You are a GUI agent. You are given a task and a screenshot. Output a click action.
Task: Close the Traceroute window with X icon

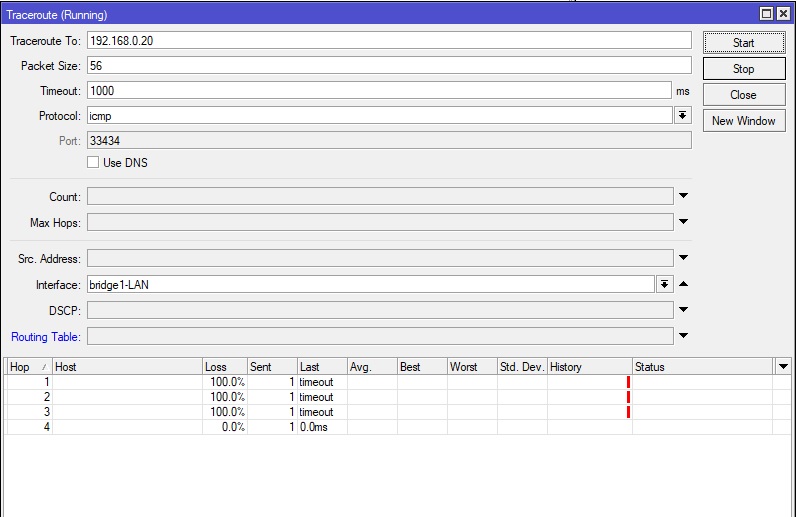coord(783,14)
